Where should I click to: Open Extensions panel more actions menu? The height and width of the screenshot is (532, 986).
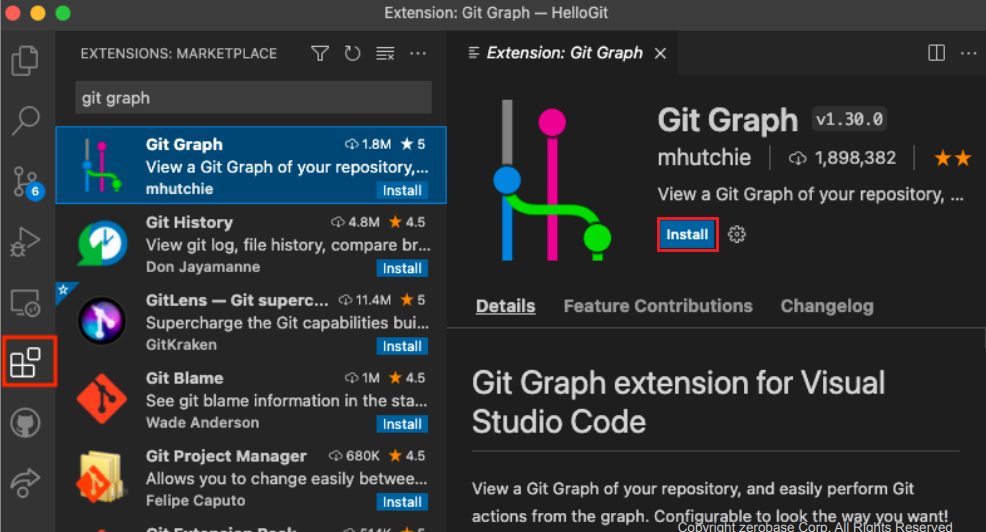(x=418, y=53)
